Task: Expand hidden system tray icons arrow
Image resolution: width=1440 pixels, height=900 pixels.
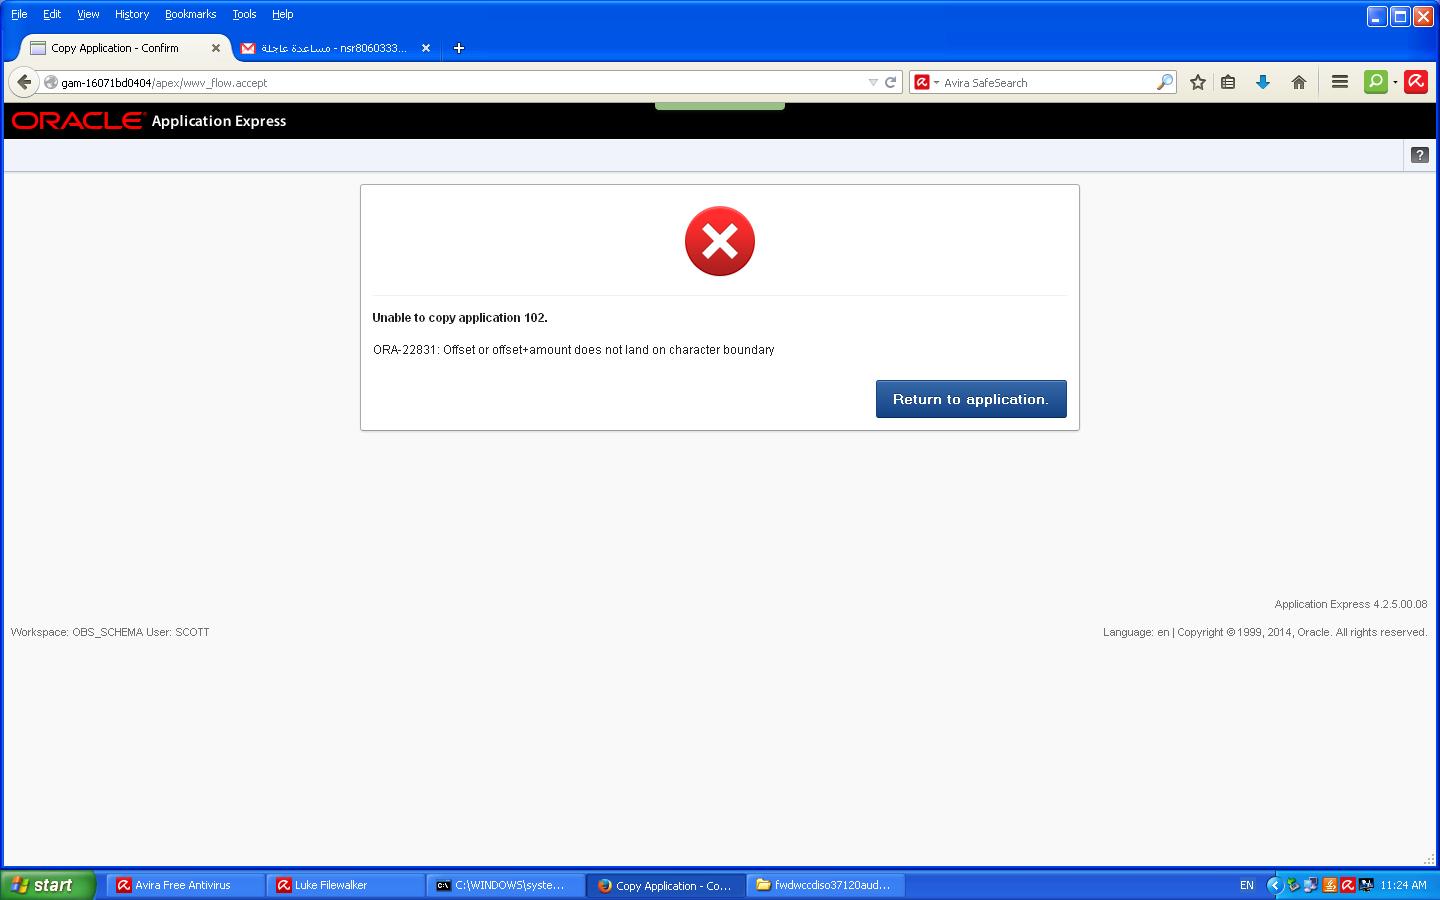Action: click(x=1274, y=885)
